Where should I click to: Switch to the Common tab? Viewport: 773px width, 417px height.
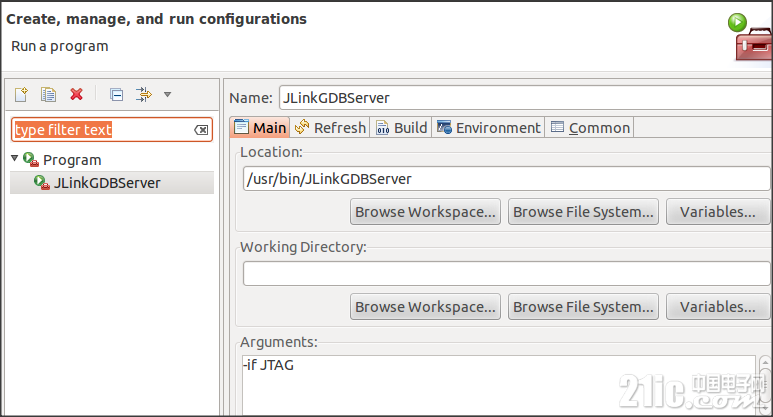click(x=590, y=128)
